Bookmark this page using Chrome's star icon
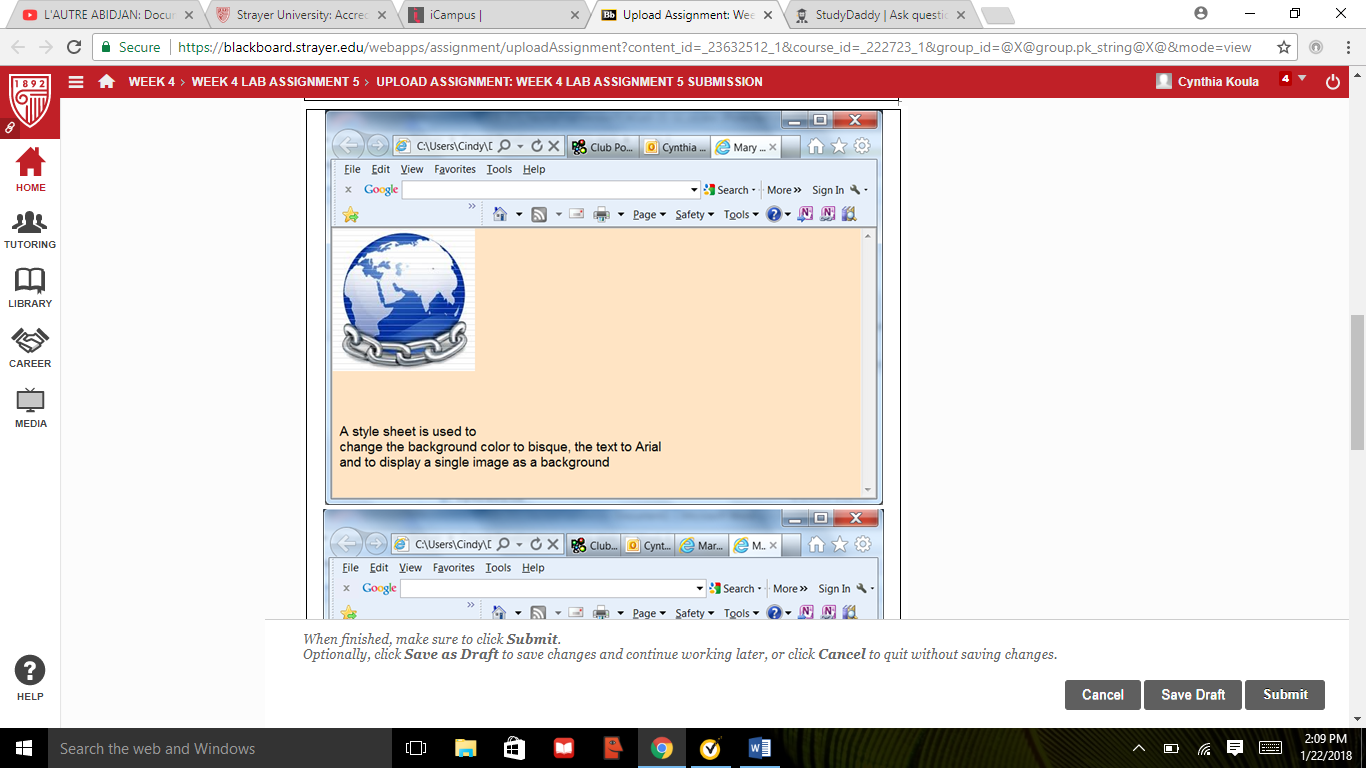 [x=1283, y=46]
